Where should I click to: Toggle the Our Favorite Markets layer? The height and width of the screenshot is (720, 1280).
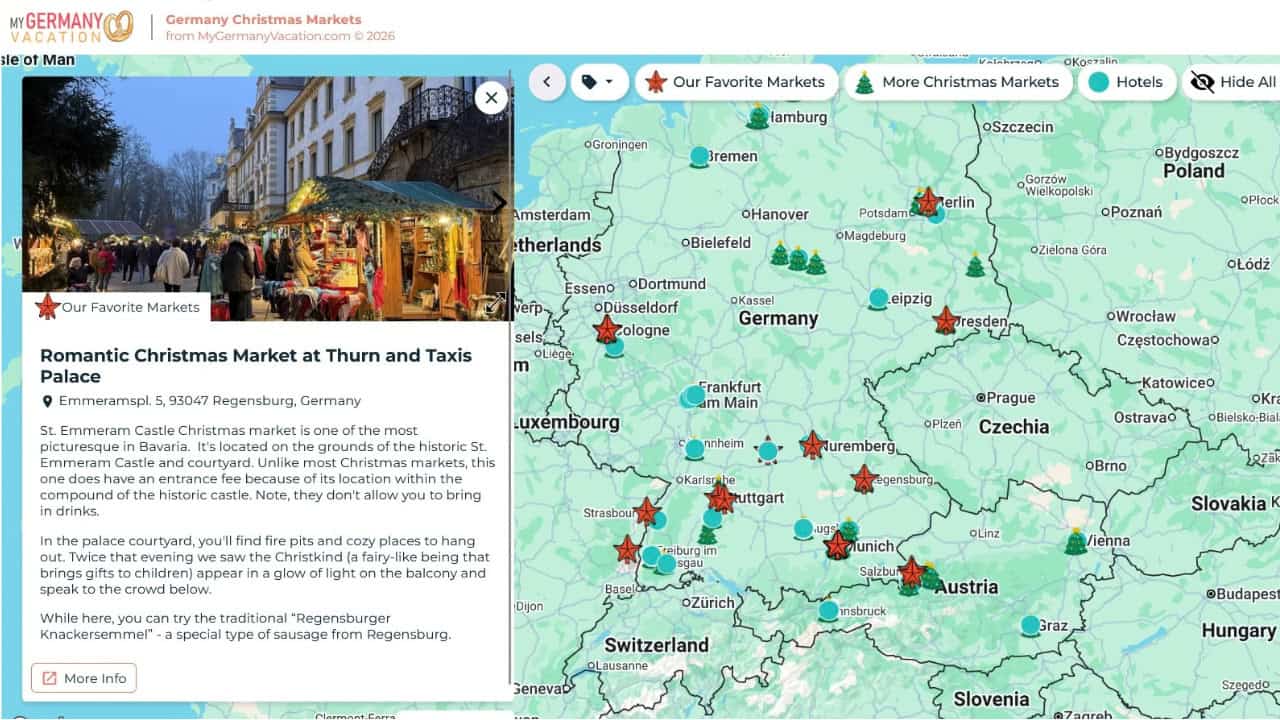[x=737, y=82]
